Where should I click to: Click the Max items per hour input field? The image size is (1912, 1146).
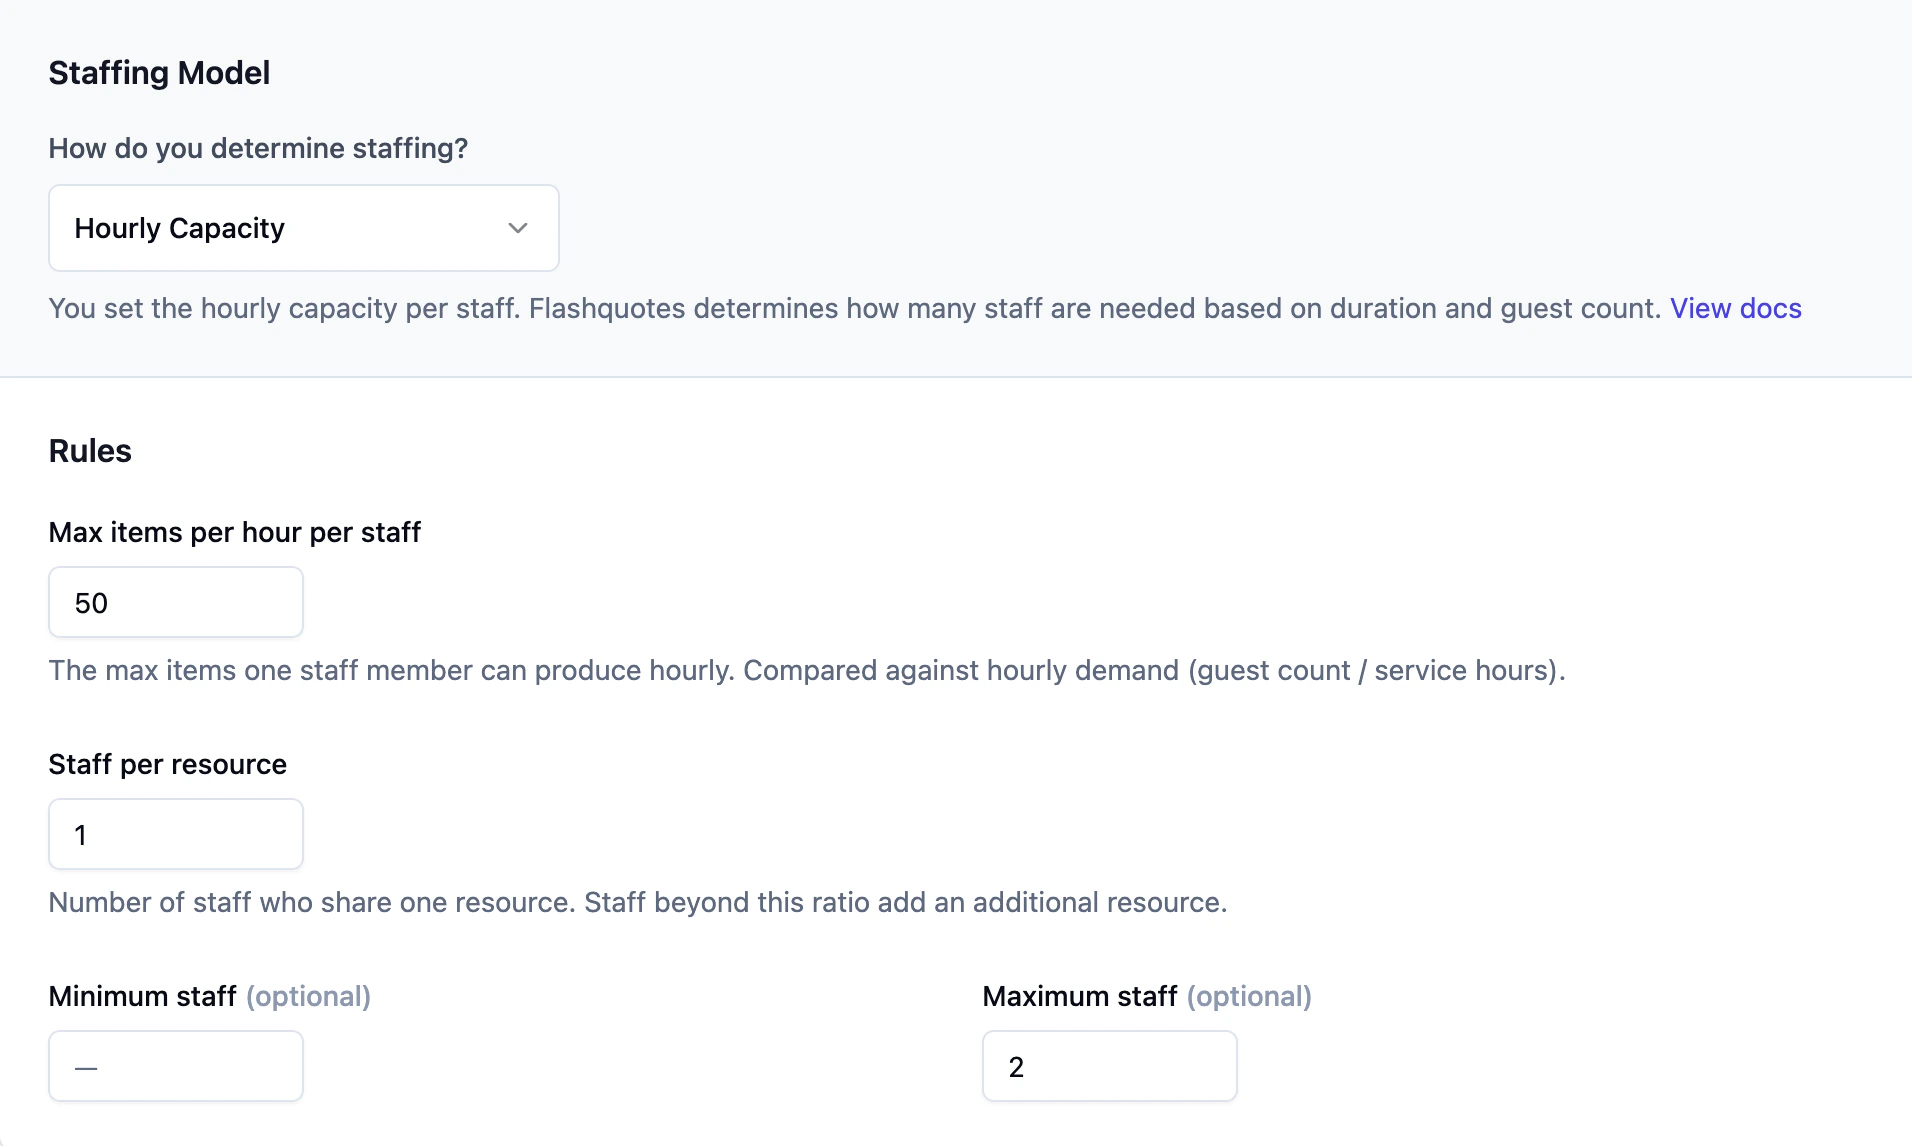[x=175, y=601]
